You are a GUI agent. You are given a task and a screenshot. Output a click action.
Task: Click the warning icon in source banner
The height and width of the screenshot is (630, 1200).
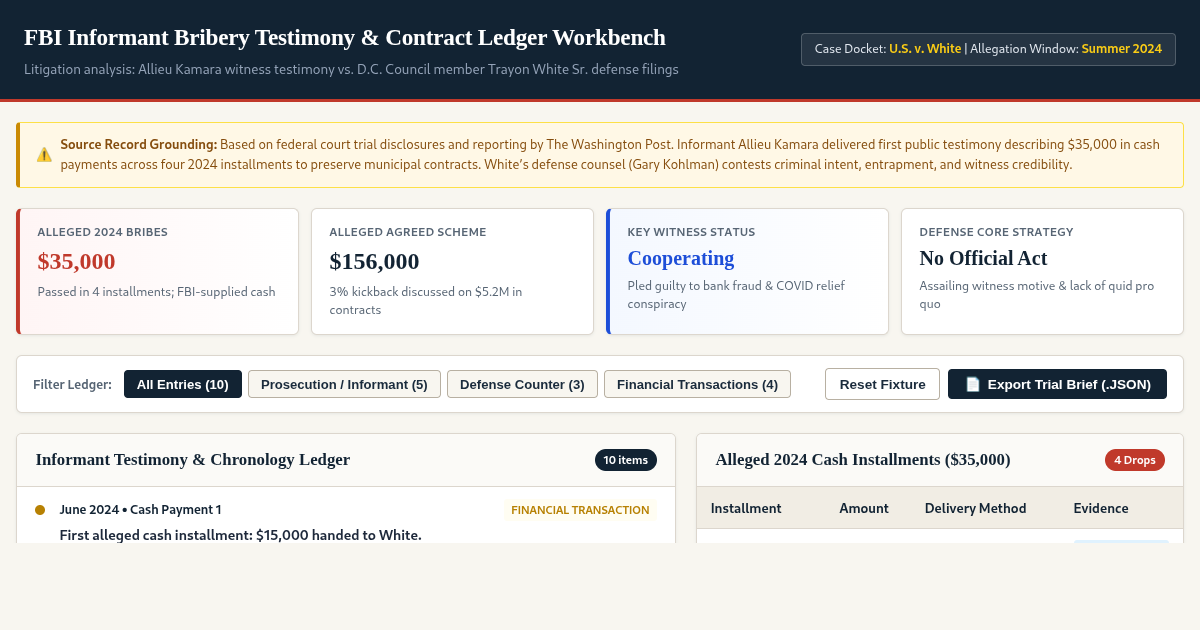44,154
